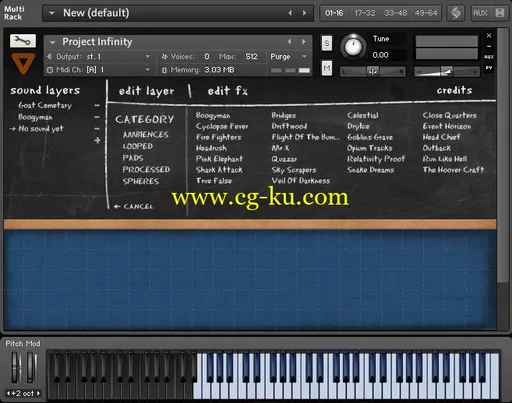This screenshot has height=403, width=512.
Task: Switch to the edit fx tab
Action: (228, 91)
